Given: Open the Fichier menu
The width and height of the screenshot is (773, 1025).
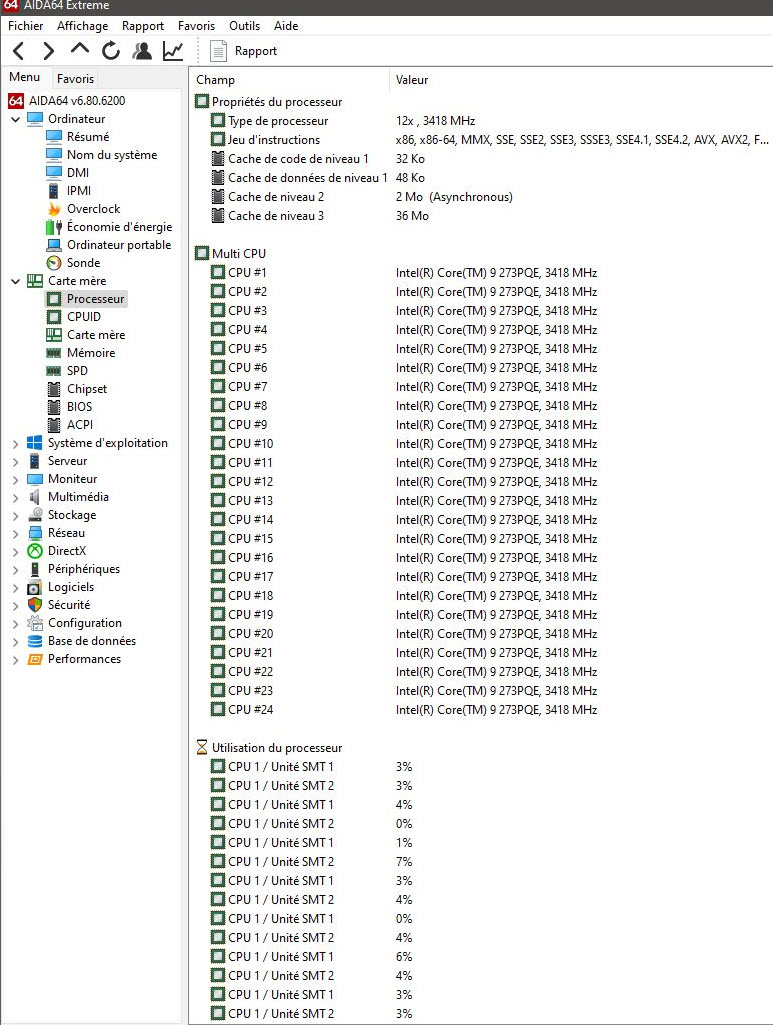Looking at the screenshot, I should [x=25, y=25].
